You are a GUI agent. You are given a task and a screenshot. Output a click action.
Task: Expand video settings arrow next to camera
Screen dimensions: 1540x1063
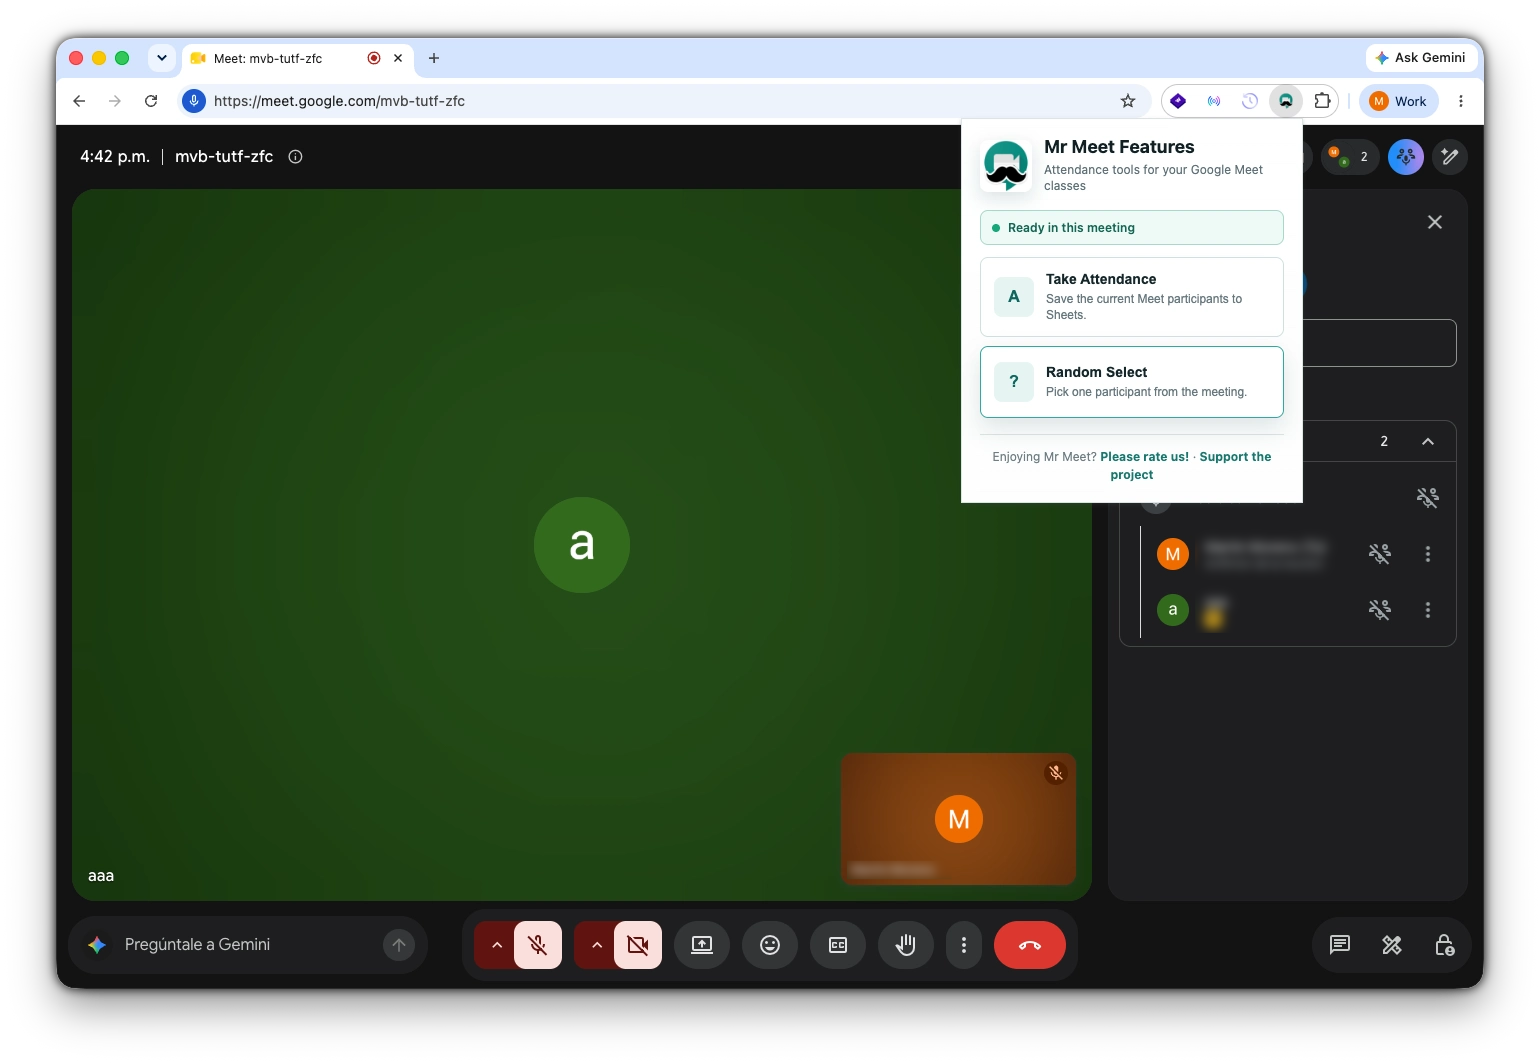click(x=596, y=945)
